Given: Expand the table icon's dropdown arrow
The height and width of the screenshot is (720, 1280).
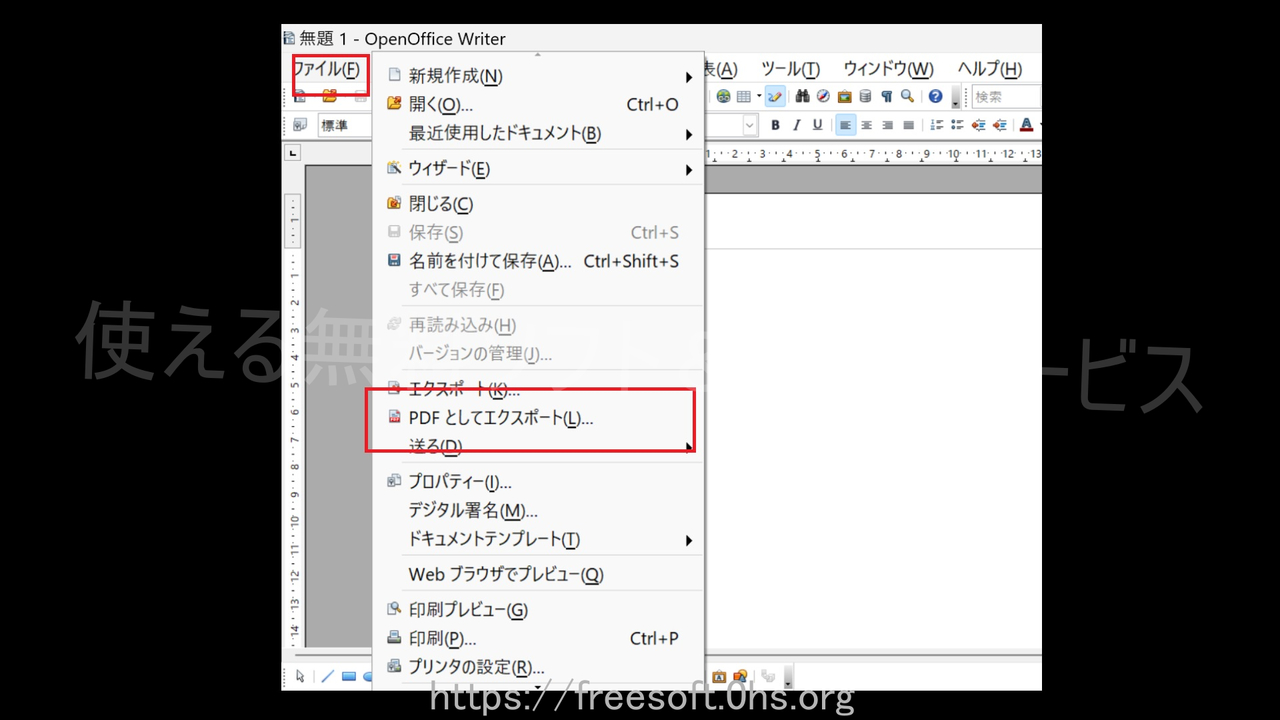Looking at the screenshot, I should coord(759,95).
